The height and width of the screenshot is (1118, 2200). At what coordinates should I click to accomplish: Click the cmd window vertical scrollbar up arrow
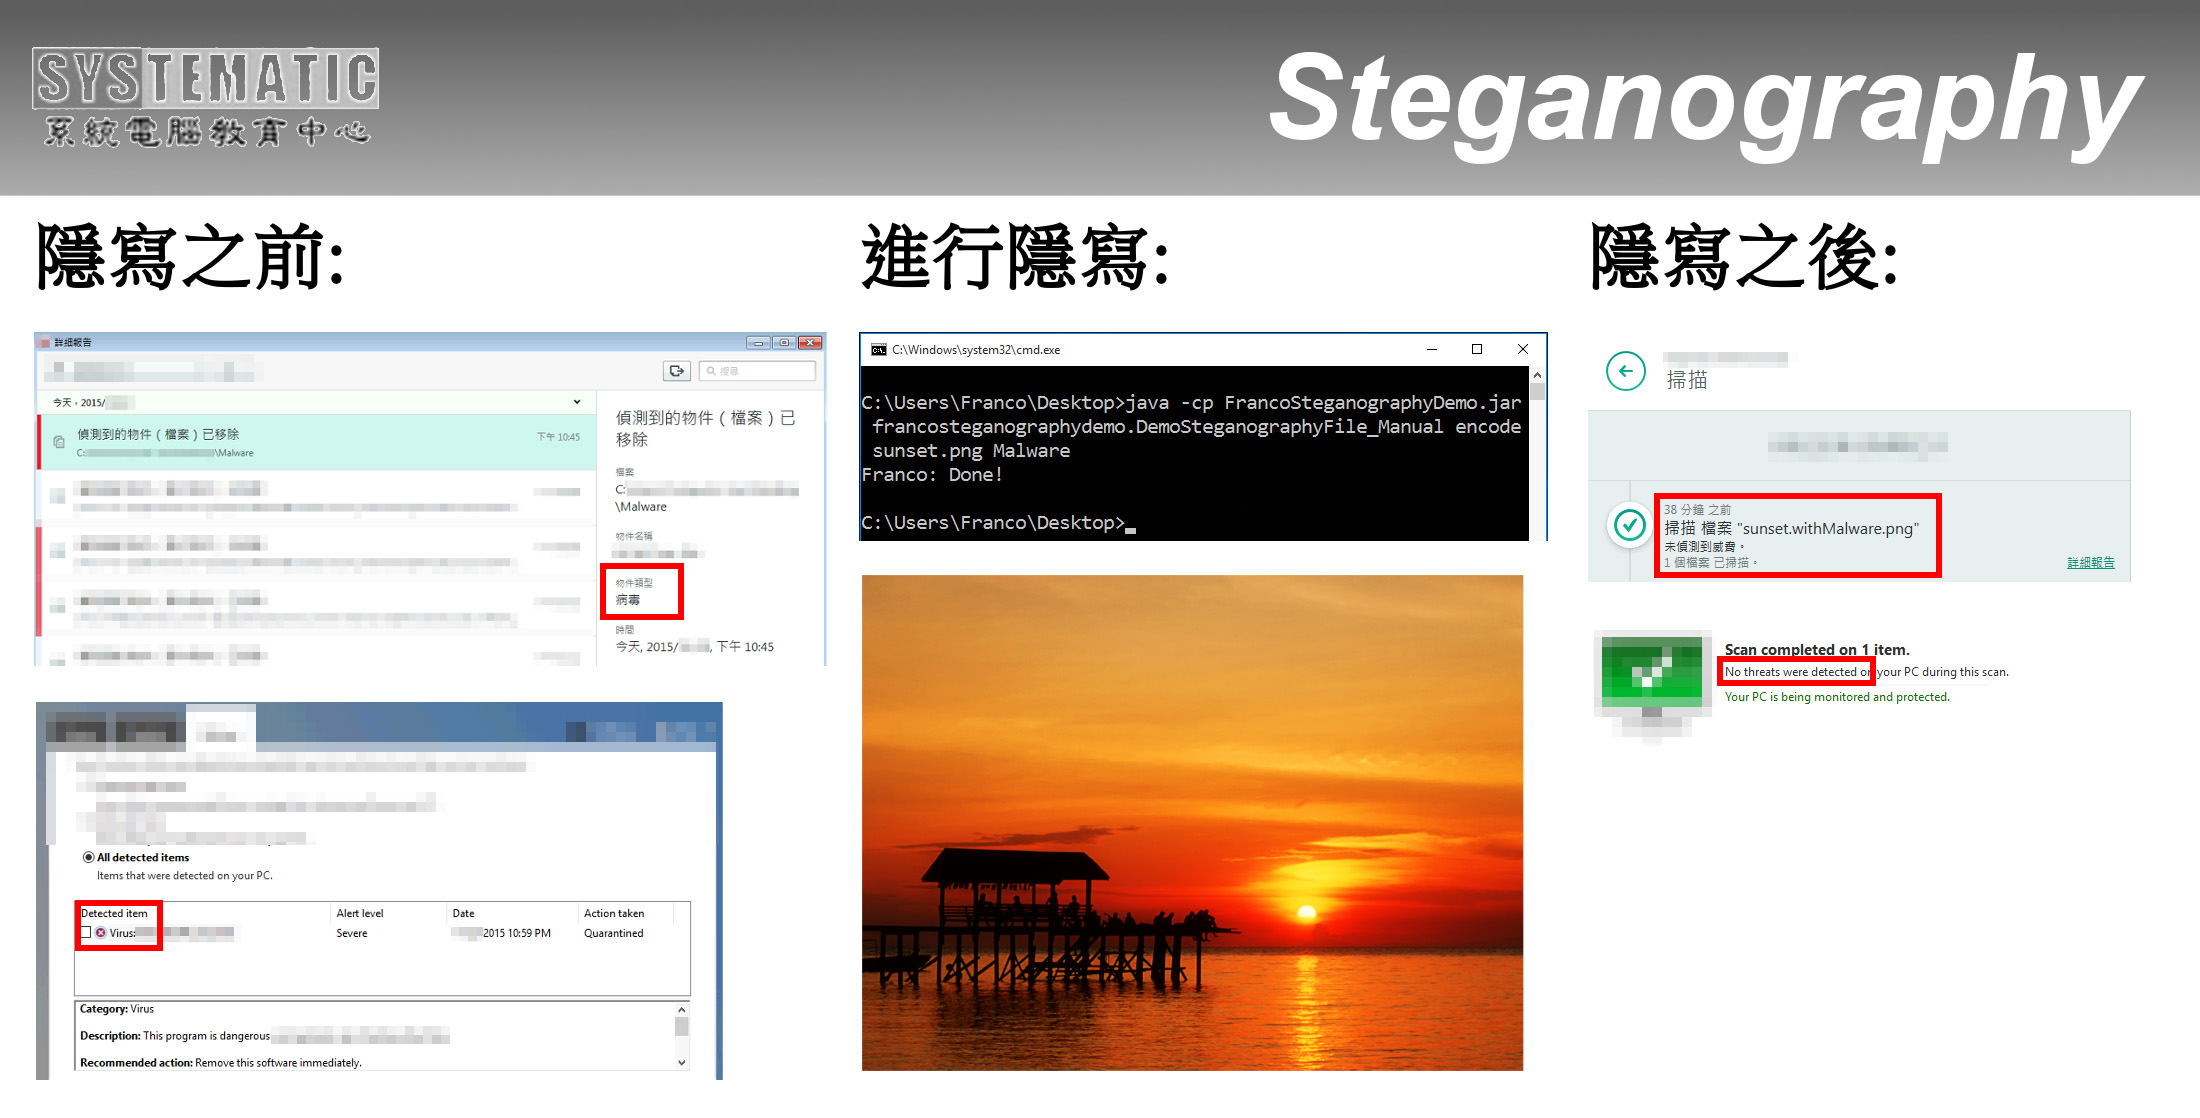pyautogui.click(x=1537, y=375)
